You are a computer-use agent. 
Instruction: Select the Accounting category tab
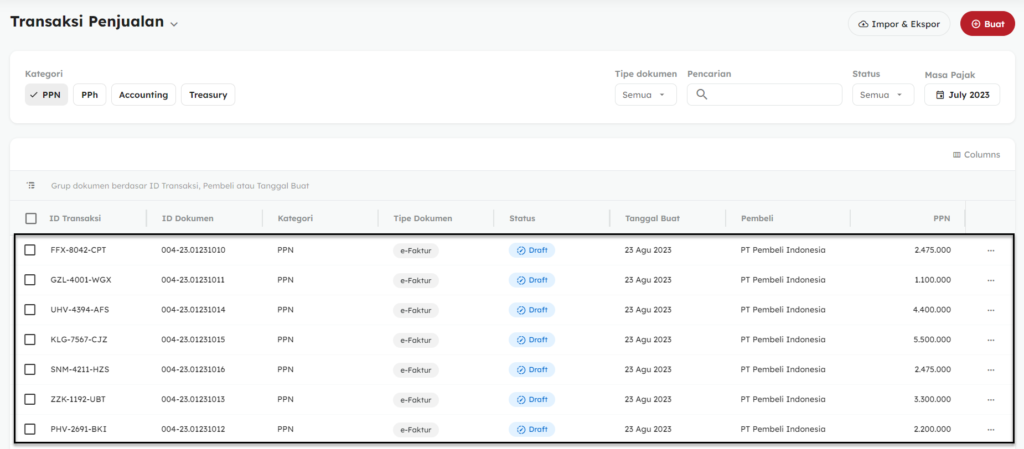pos(143,95)
